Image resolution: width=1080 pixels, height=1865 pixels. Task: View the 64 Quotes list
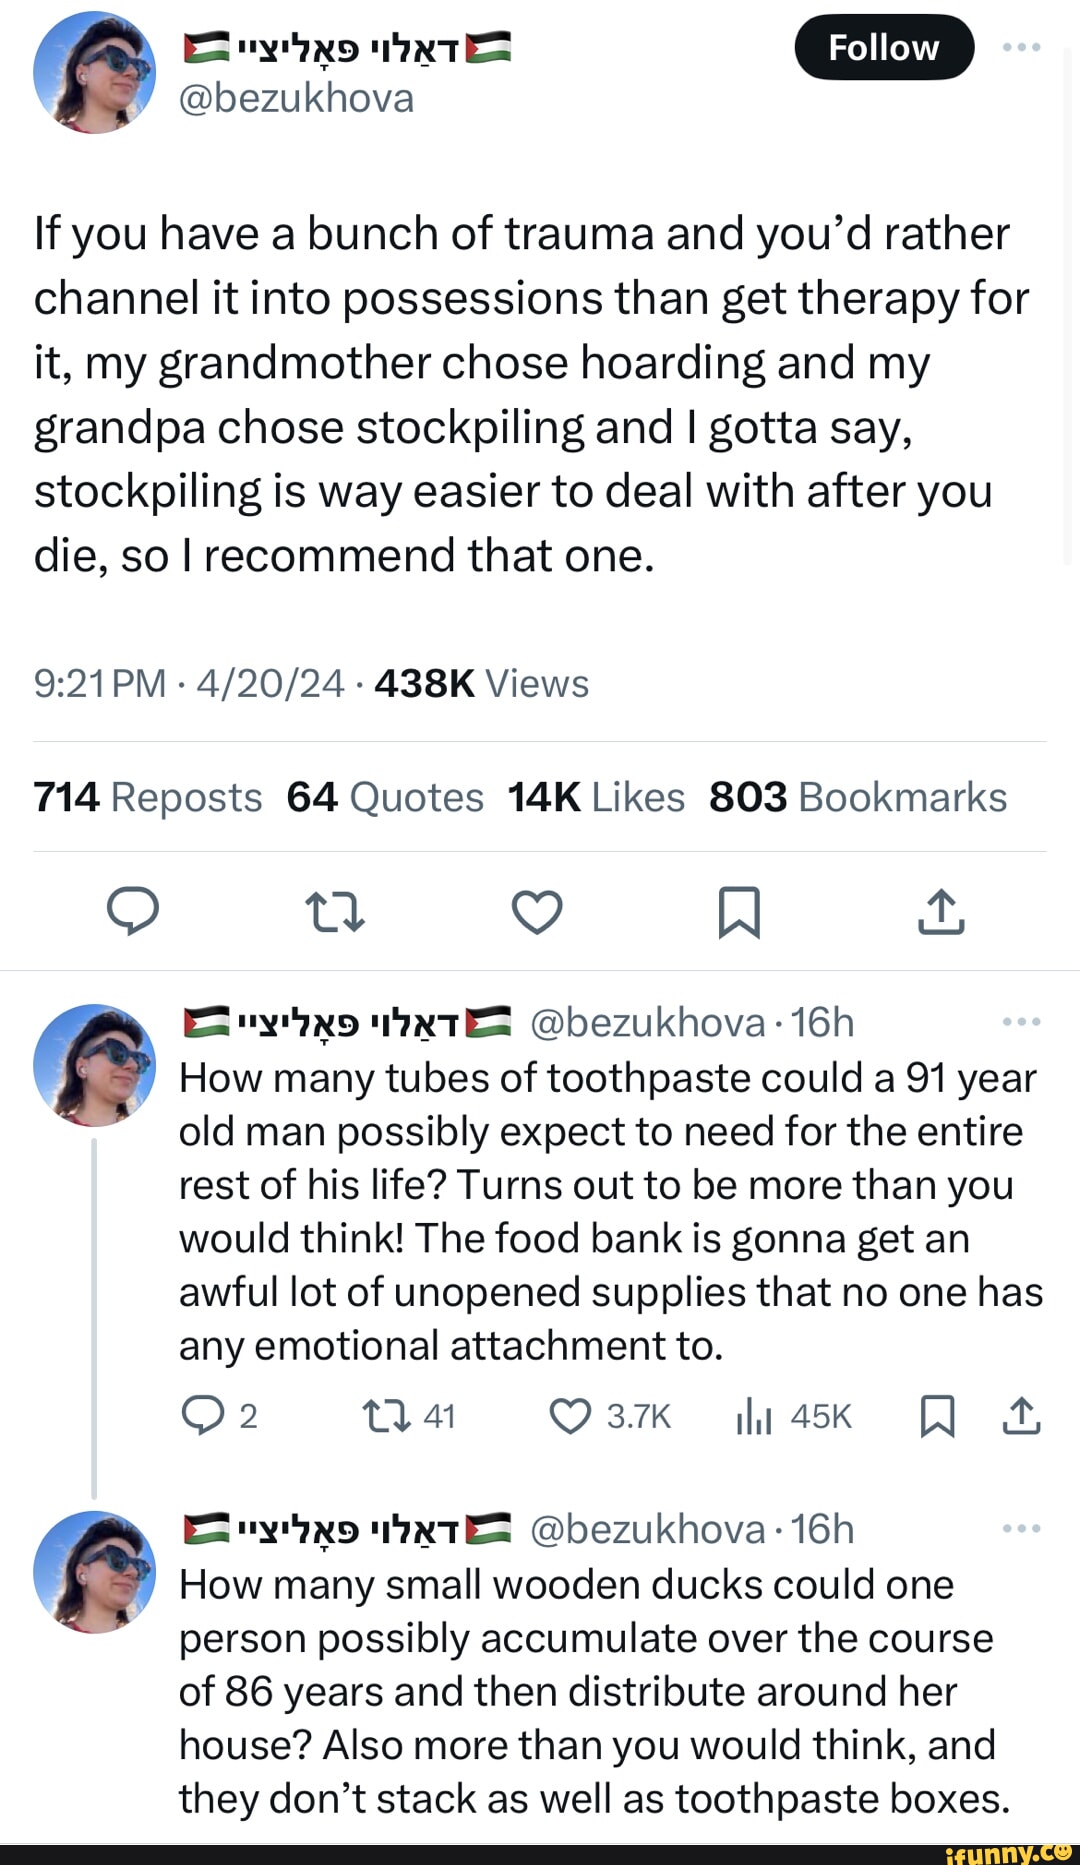[384, 797]
